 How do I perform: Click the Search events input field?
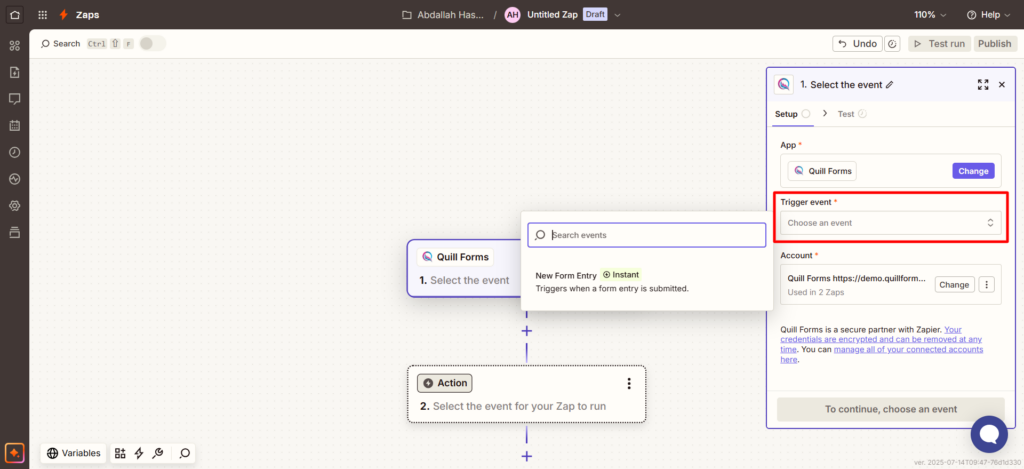tap(647, 235)
